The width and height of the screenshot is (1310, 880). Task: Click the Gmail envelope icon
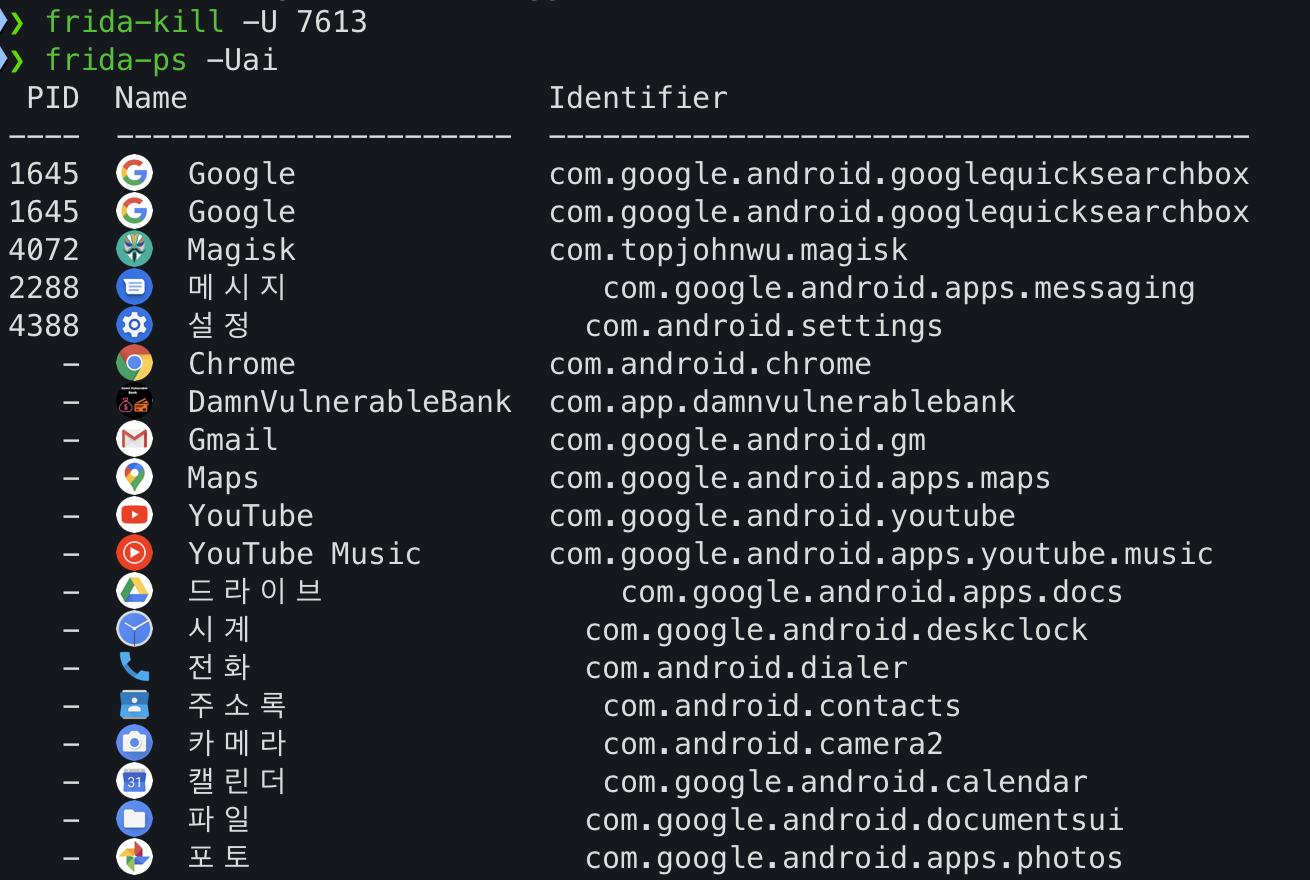(134, 440)
